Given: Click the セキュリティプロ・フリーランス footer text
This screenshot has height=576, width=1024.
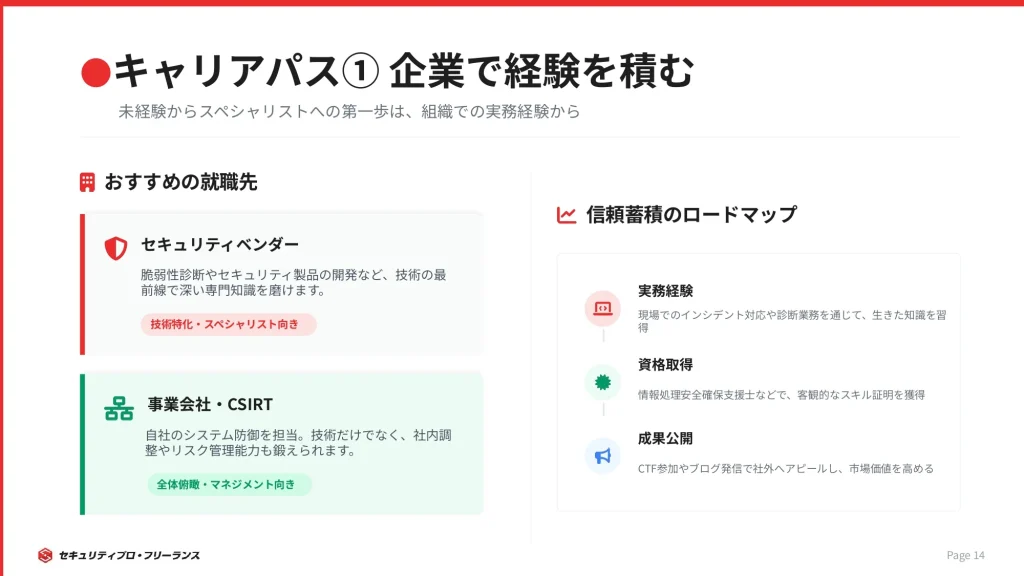Looking at the screenshot, I should (x=129, y=555).
